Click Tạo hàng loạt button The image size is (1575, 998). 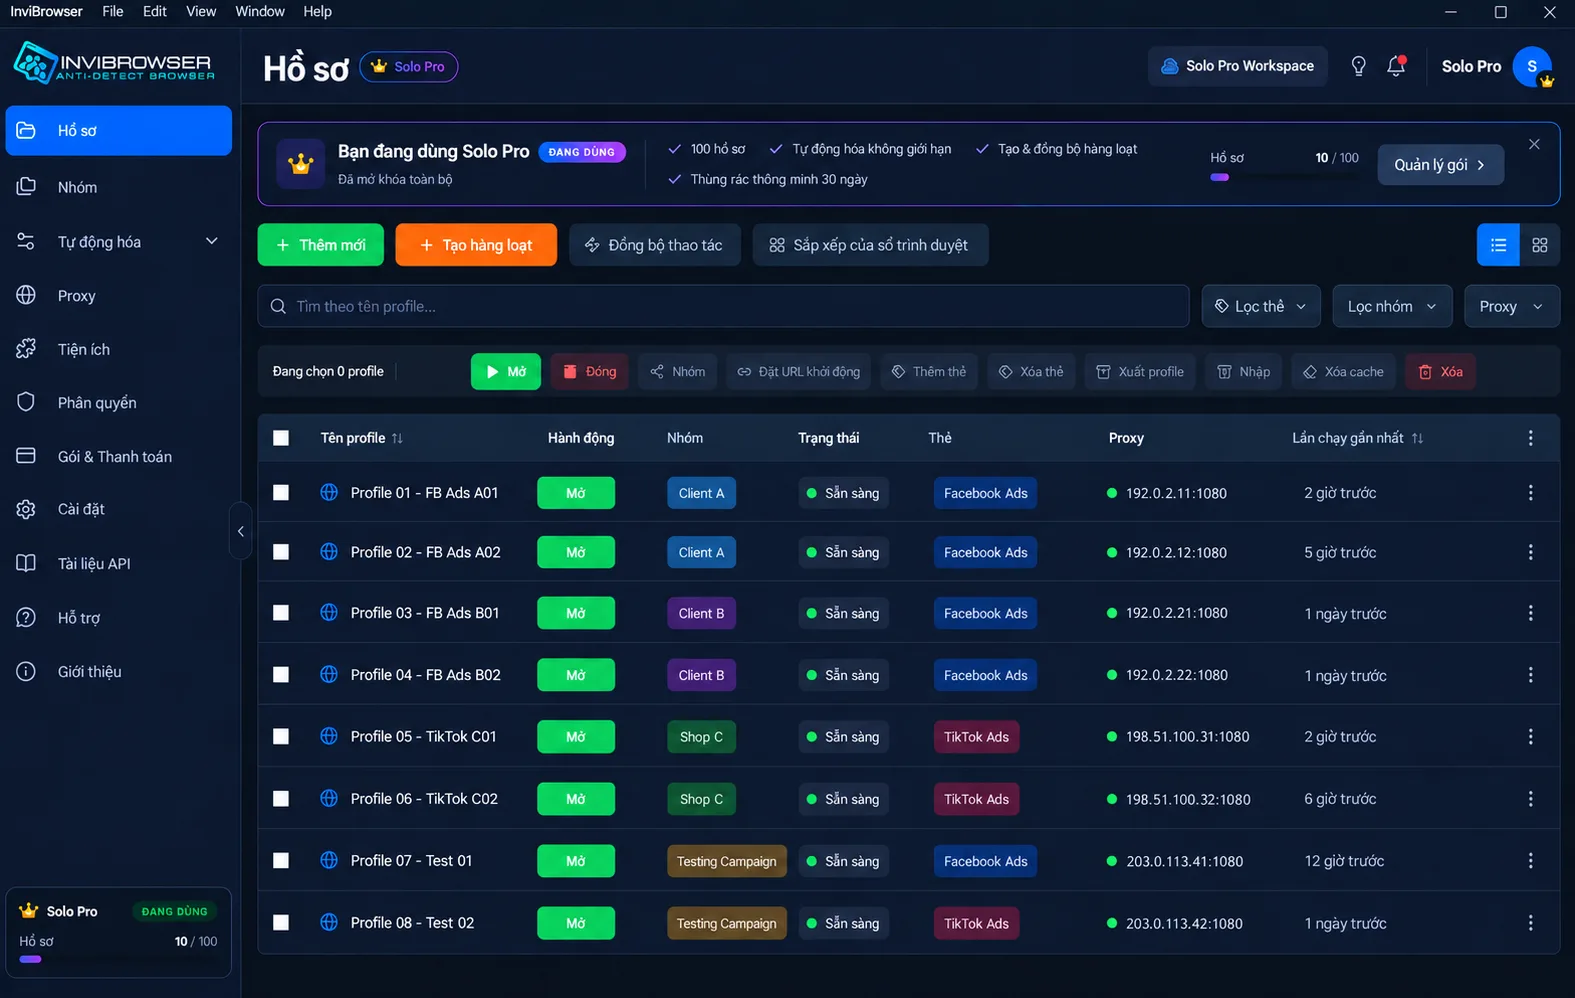coord(476,245)
